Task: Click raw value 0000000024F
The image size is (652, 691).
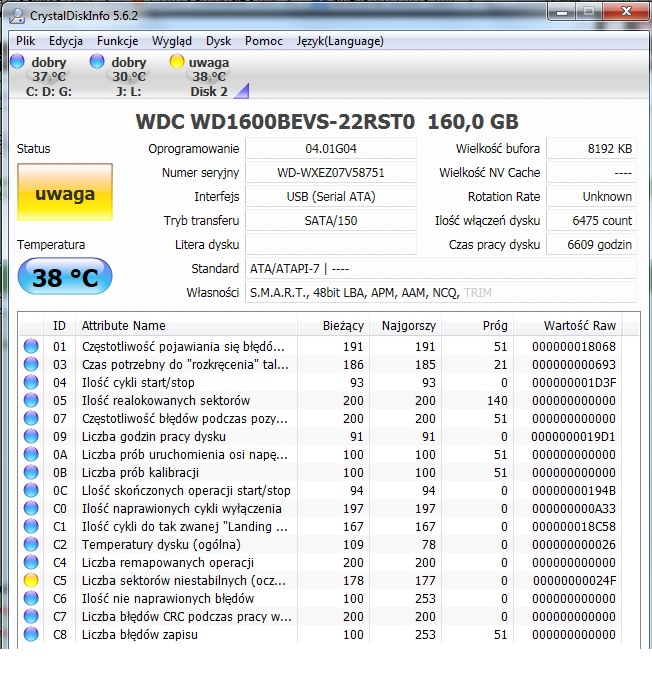Action: pyautogui.click(x=574, y=580)
